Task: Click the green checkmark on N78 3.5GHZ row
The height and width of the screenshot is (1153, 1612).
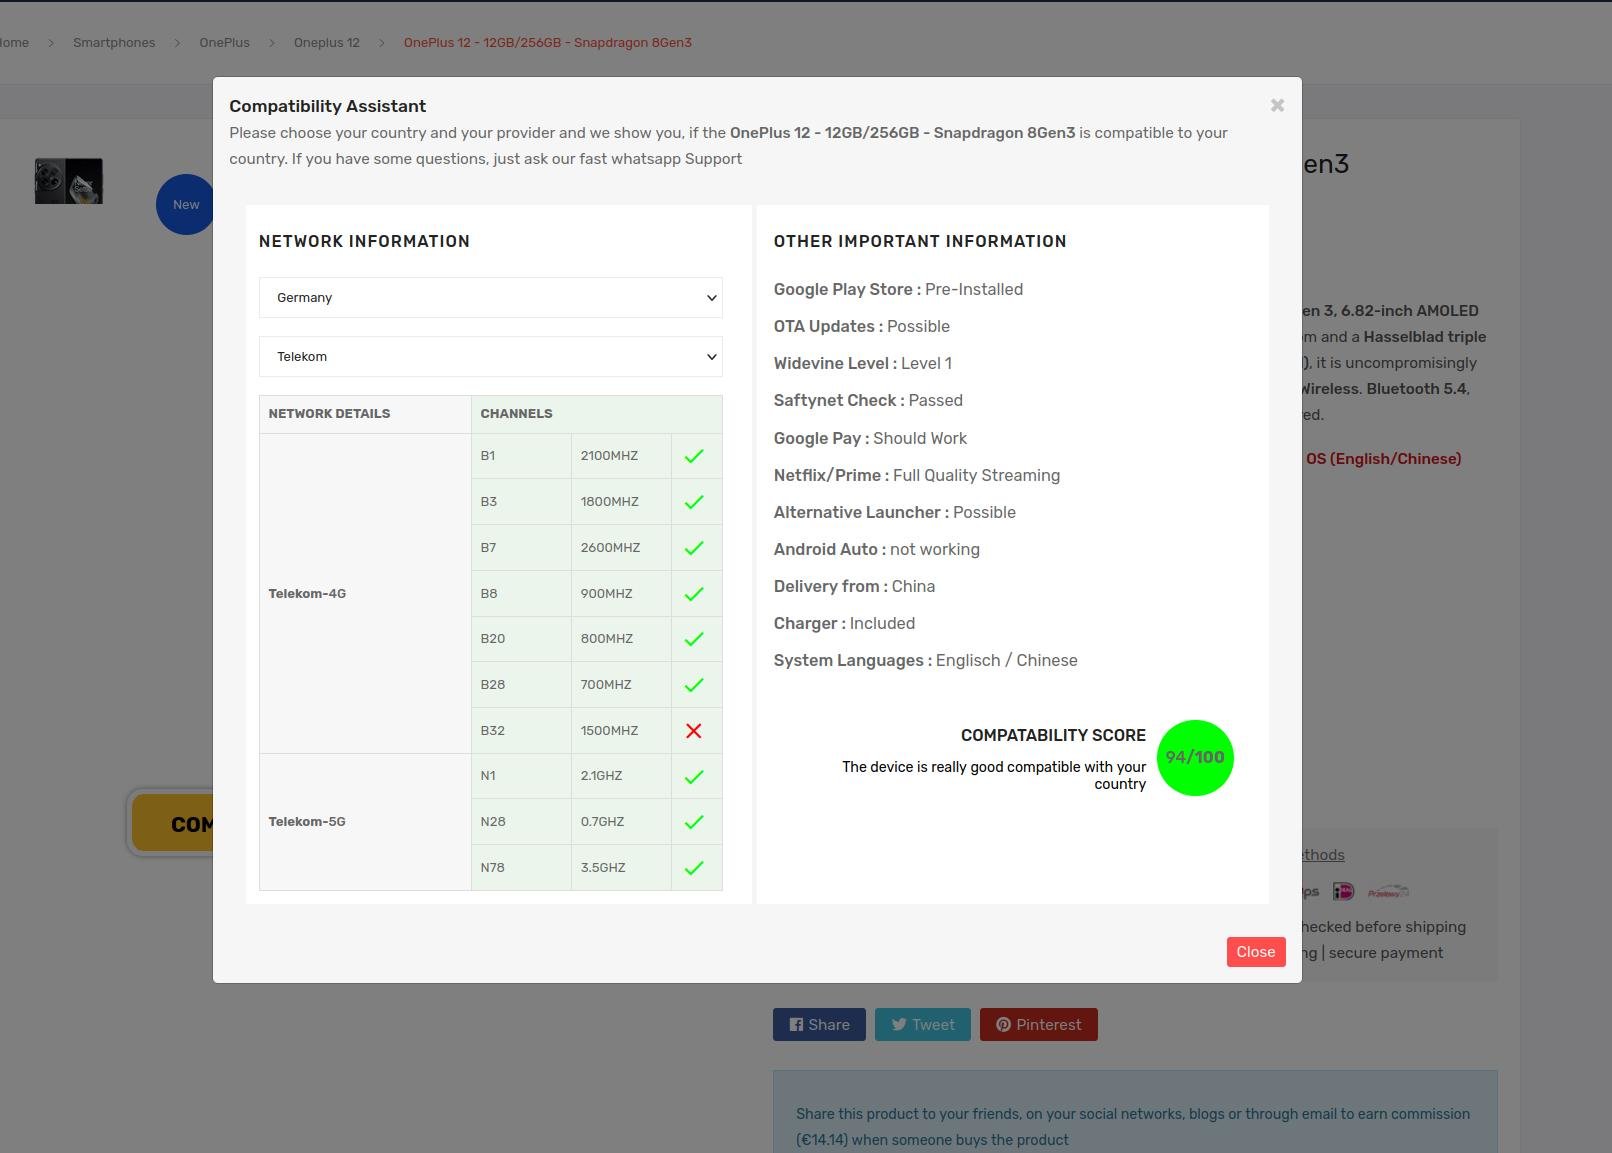Action: (x=694, y=868)
